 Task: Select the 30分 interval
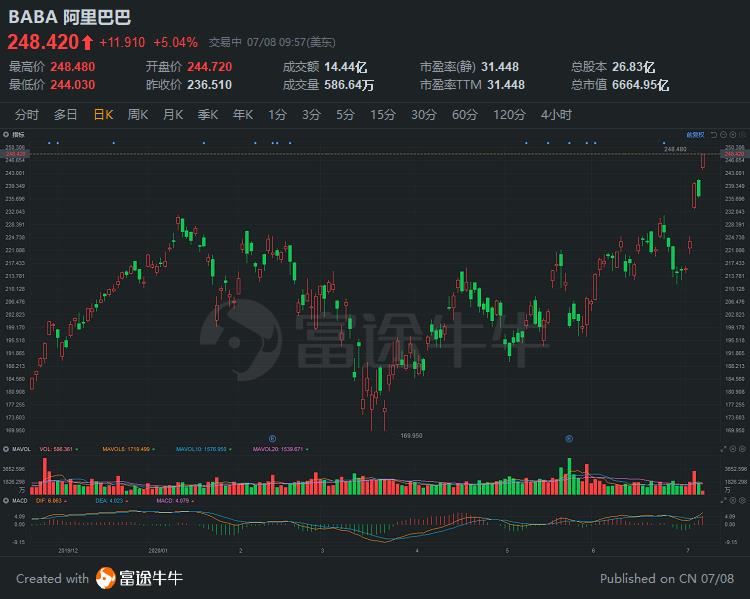tap(424, 115)
